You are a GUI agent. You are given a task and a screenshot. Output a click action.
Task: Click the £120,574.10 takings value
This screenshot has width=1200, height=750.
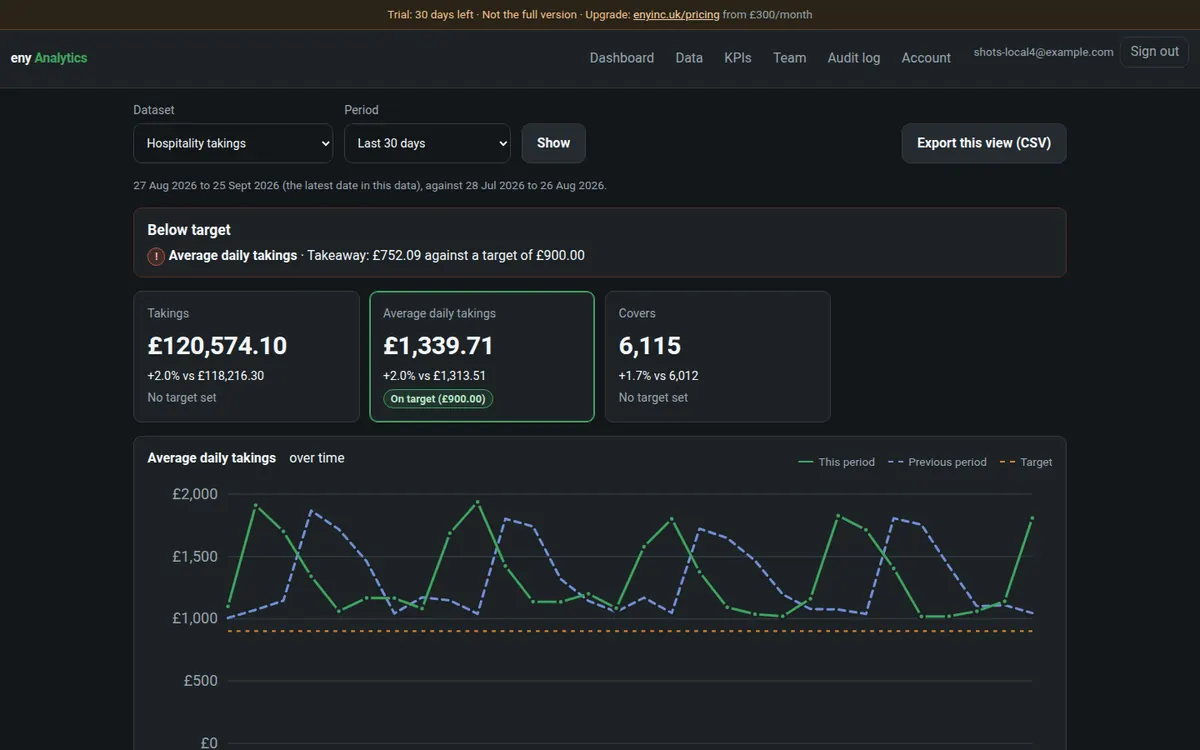(x=217, y=346)
